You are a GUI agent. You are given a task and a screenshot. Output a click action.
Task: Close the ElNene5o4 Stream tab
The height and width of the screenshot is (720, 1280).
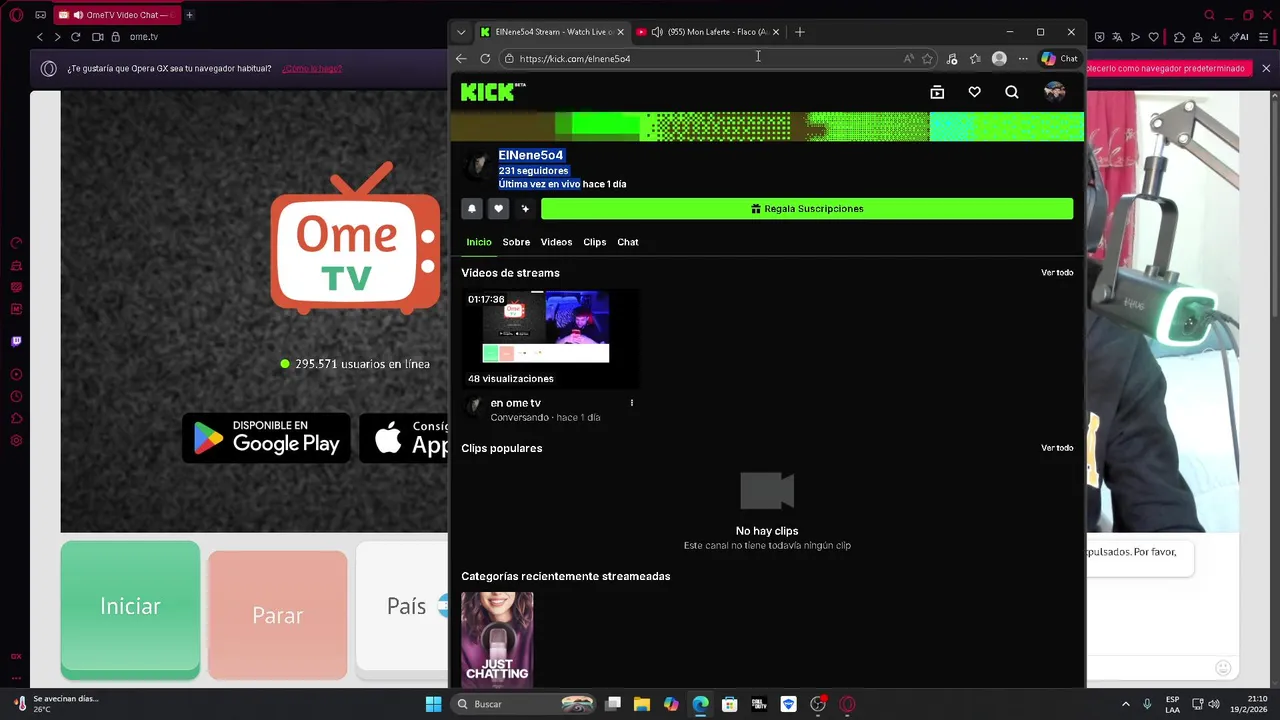(x=620, y=32)
